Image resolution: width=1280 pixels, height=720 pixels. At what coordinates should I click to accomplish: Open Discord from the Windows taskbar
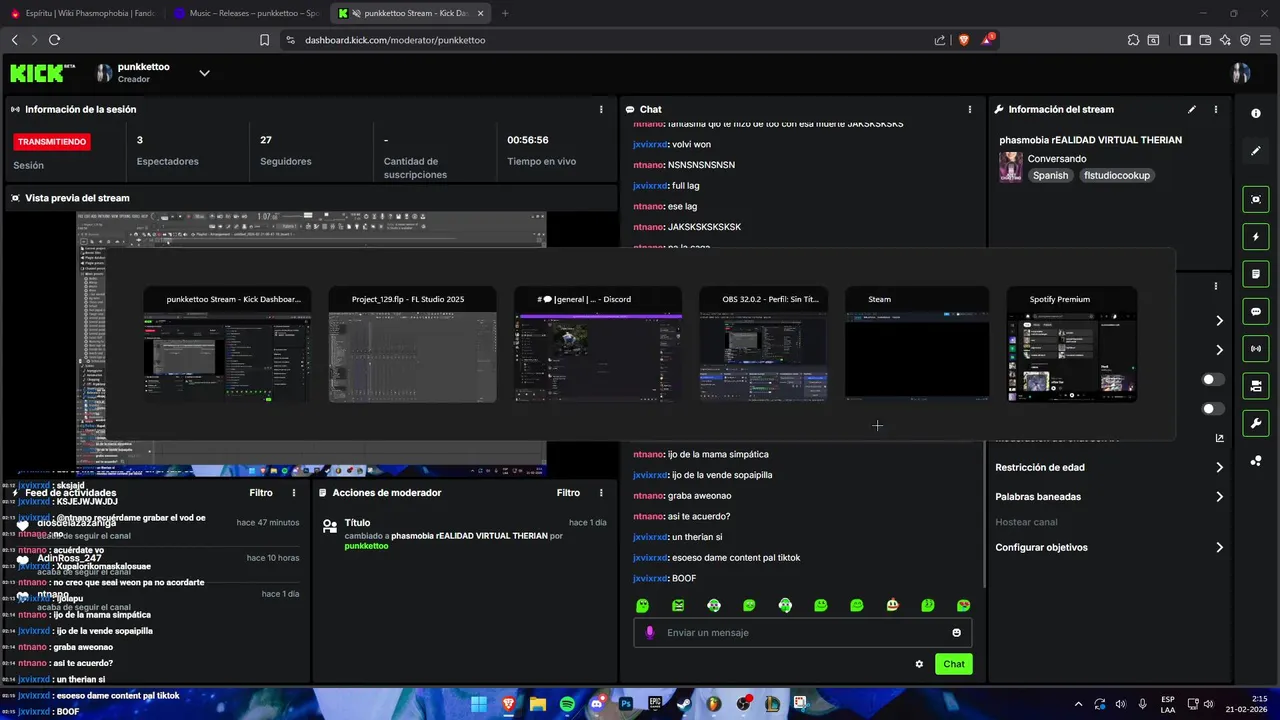tap(597, 704)
